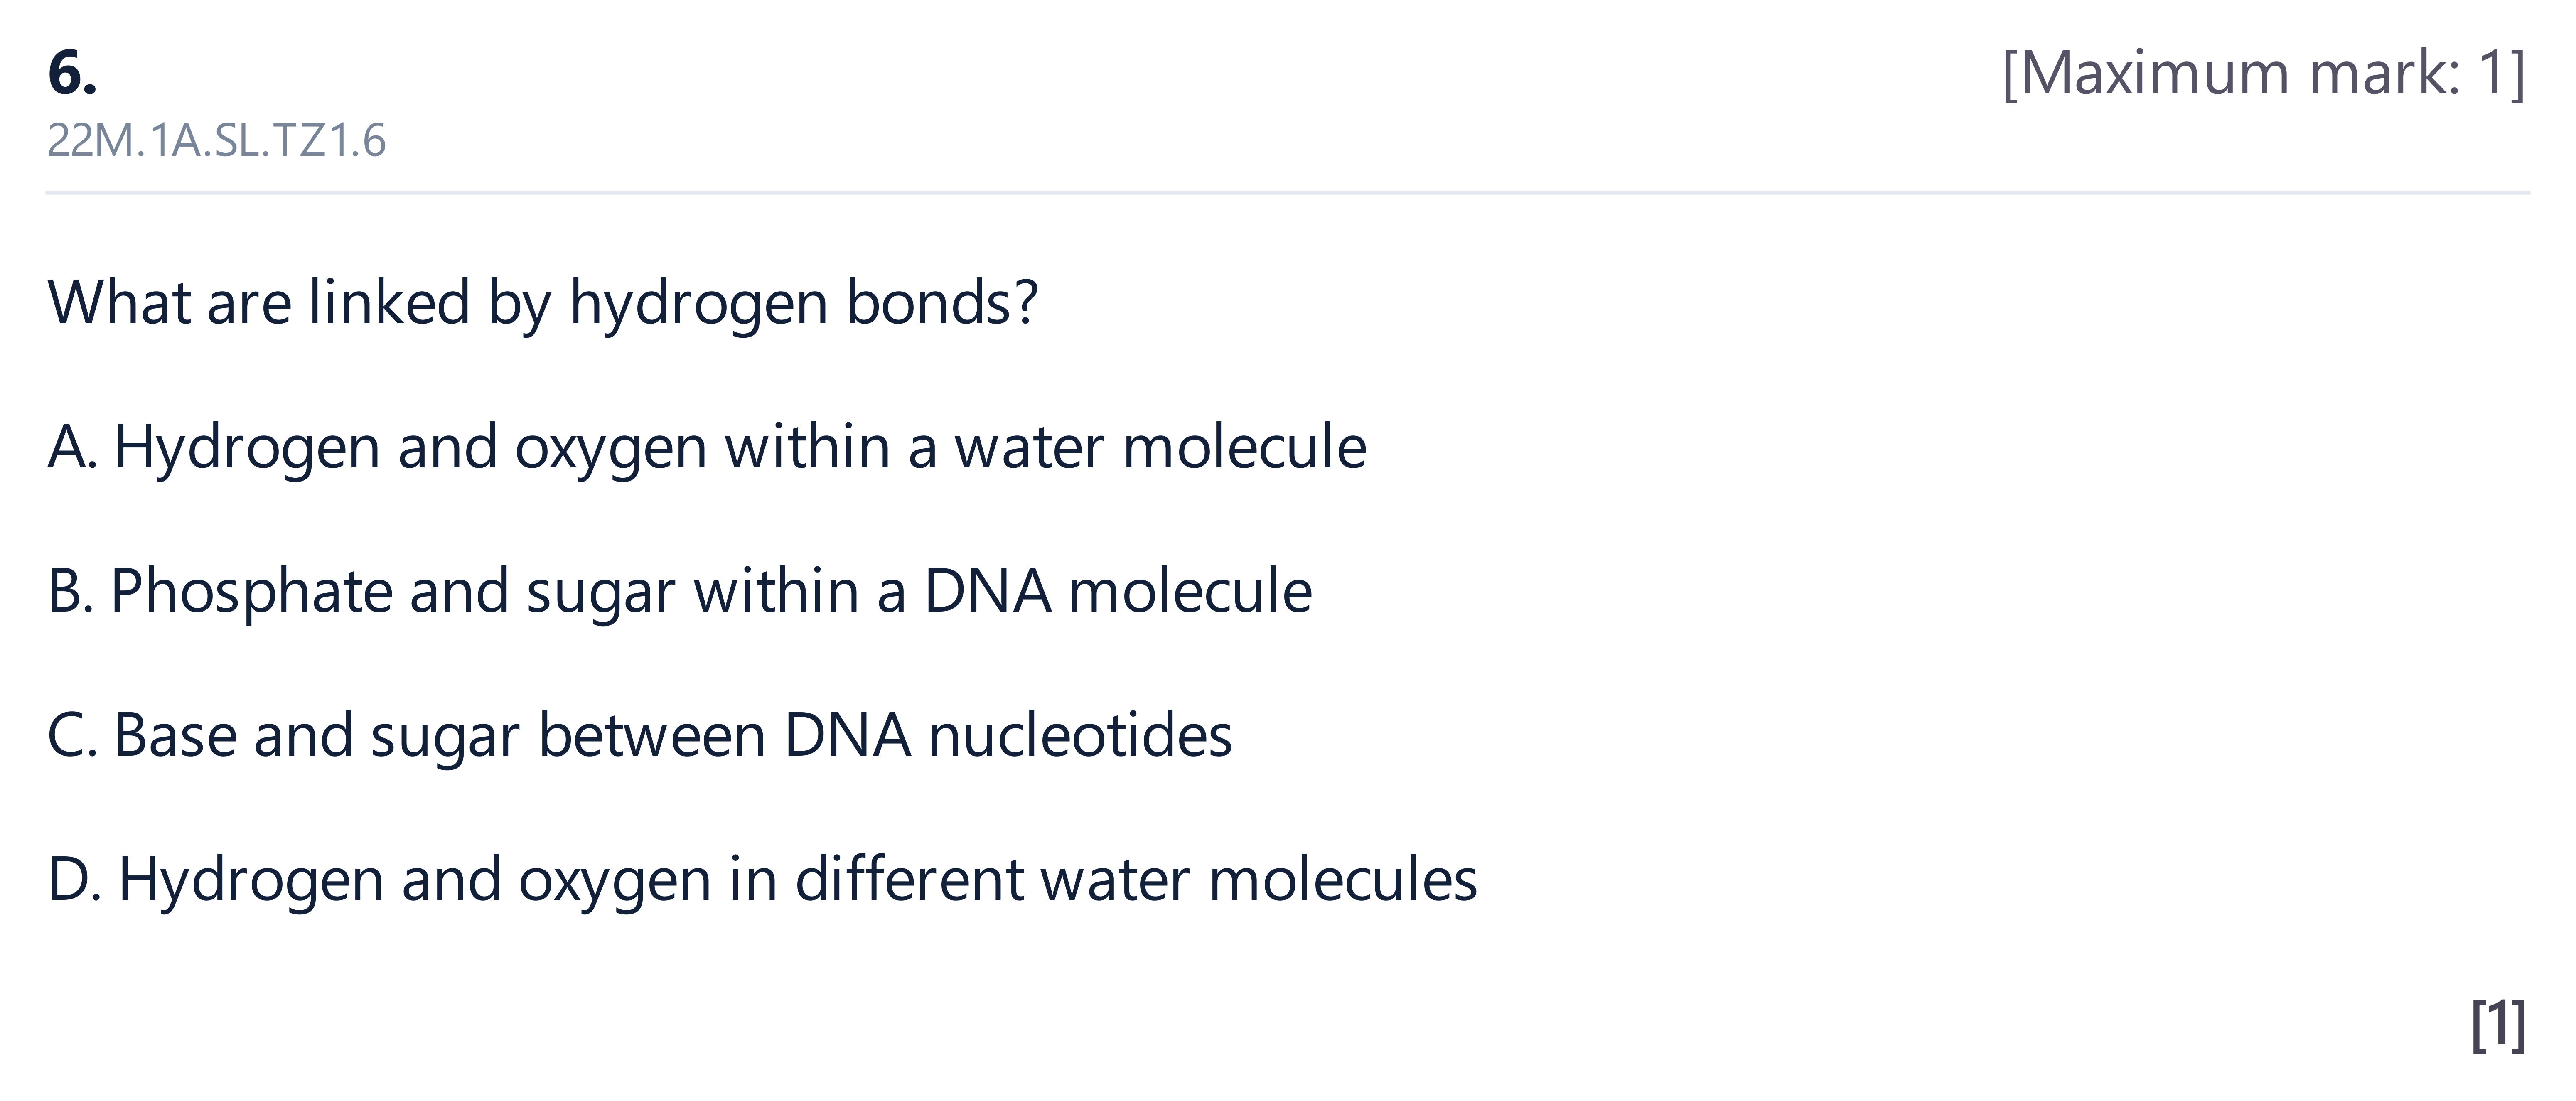Click the letter C option marker
The image size is (2576, 1101).
(x=72, y=735)
